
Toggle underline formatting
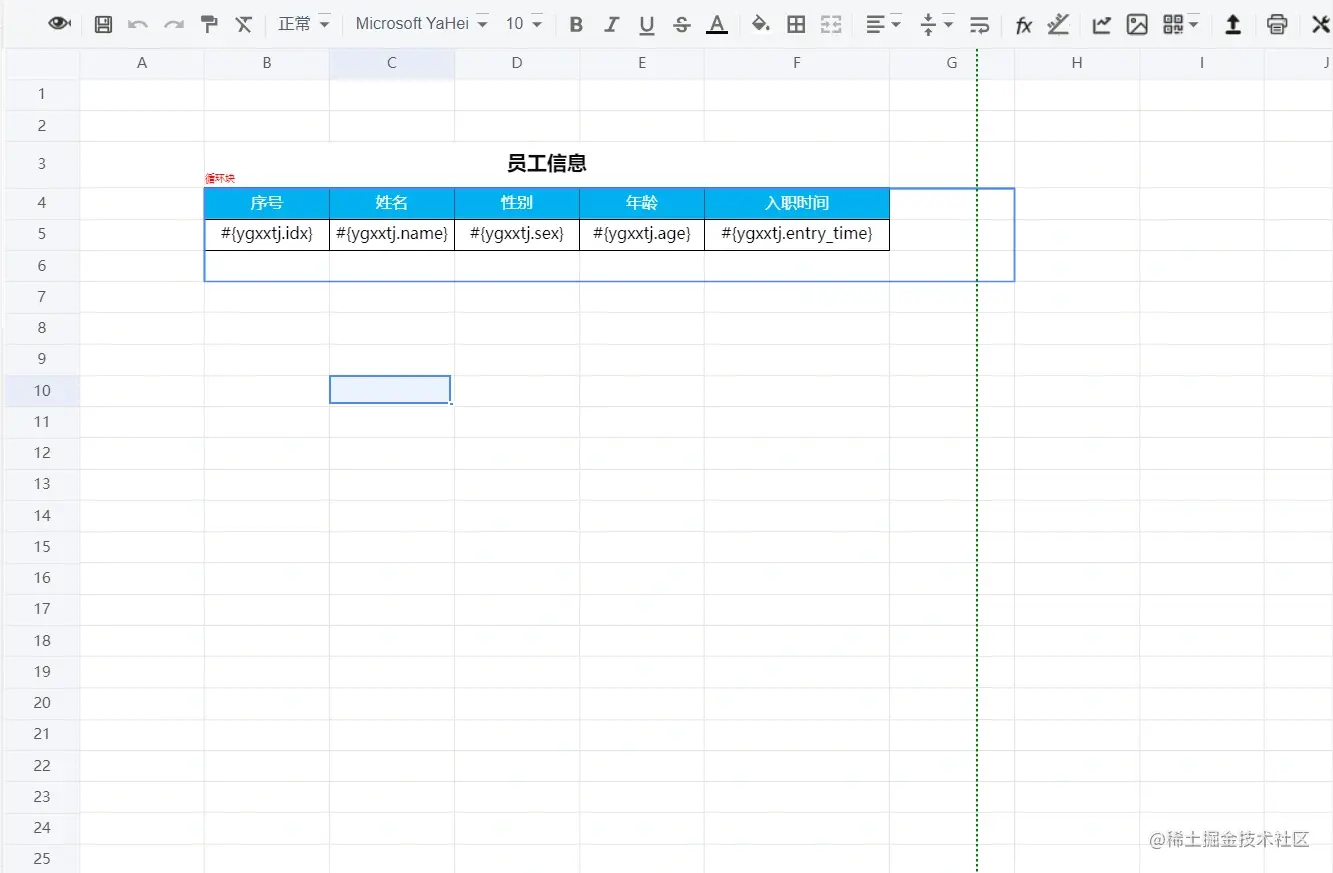tap(647, 24)
